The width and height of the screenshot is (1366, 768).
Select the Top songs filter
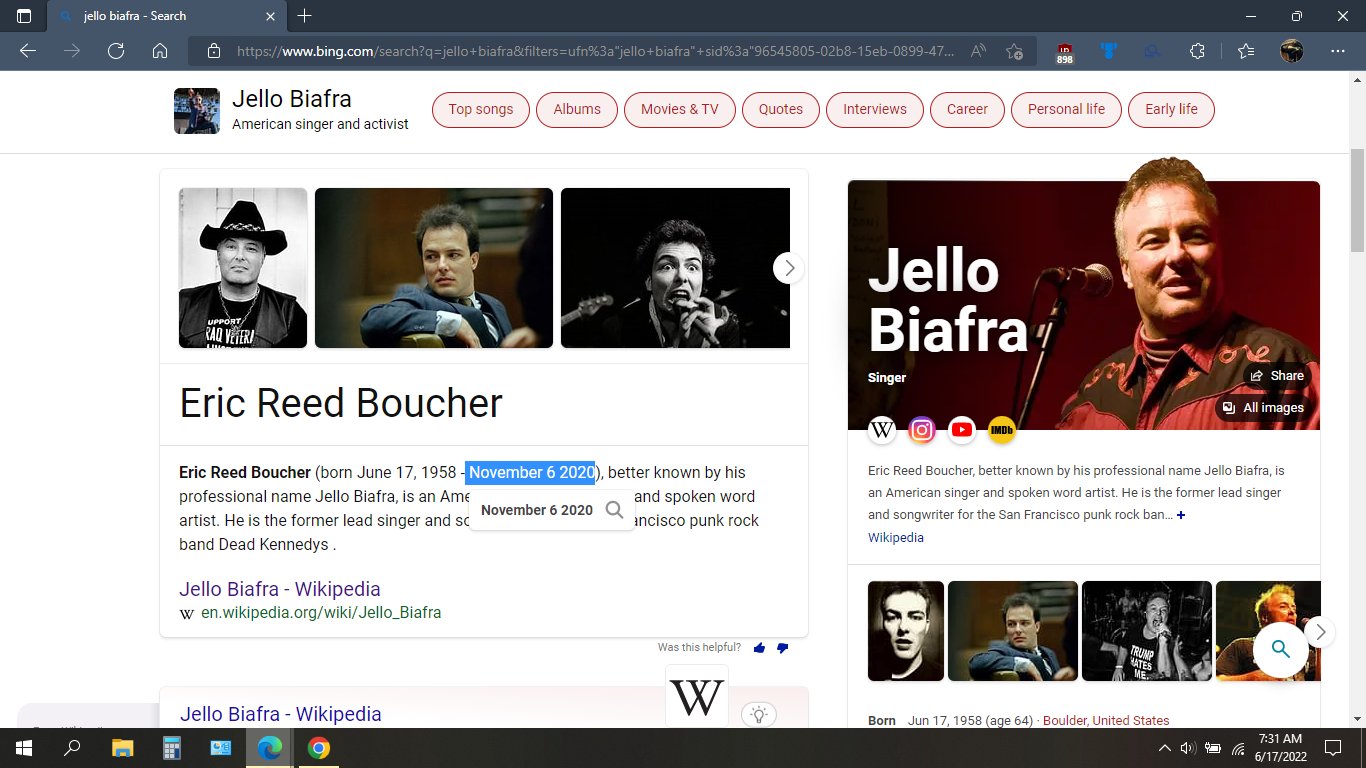click(481, 109)
